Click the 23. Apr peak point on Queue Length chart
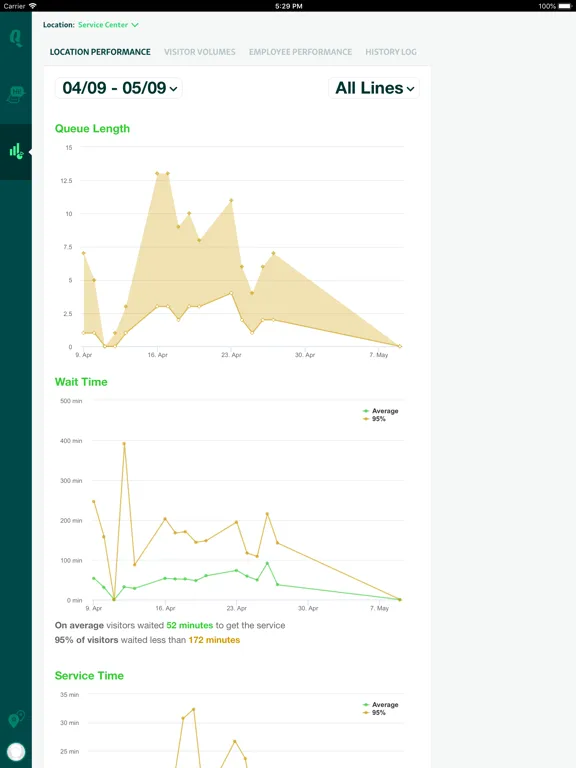Viewport: 576px width, 768px height. (231, 200)
